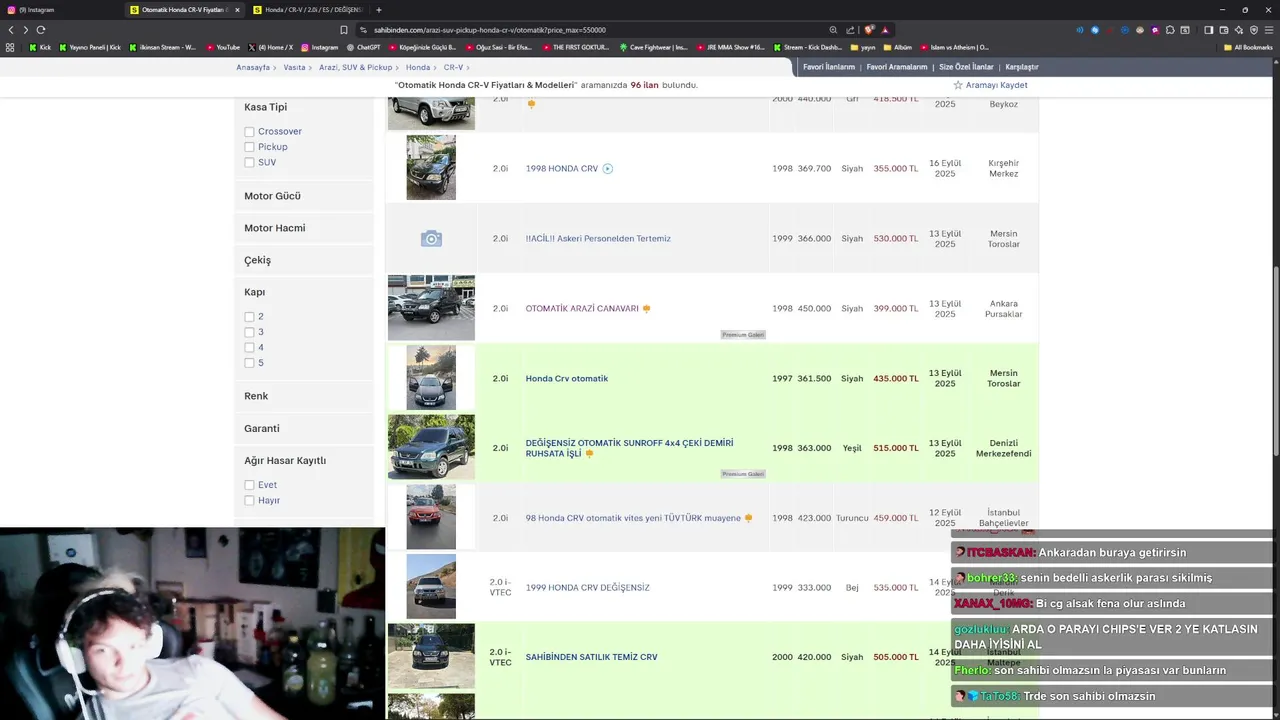This screenshot has width=1280, height=720.
Task: Open the Honda Crv otomatik listing
Action: coord(567,379)
